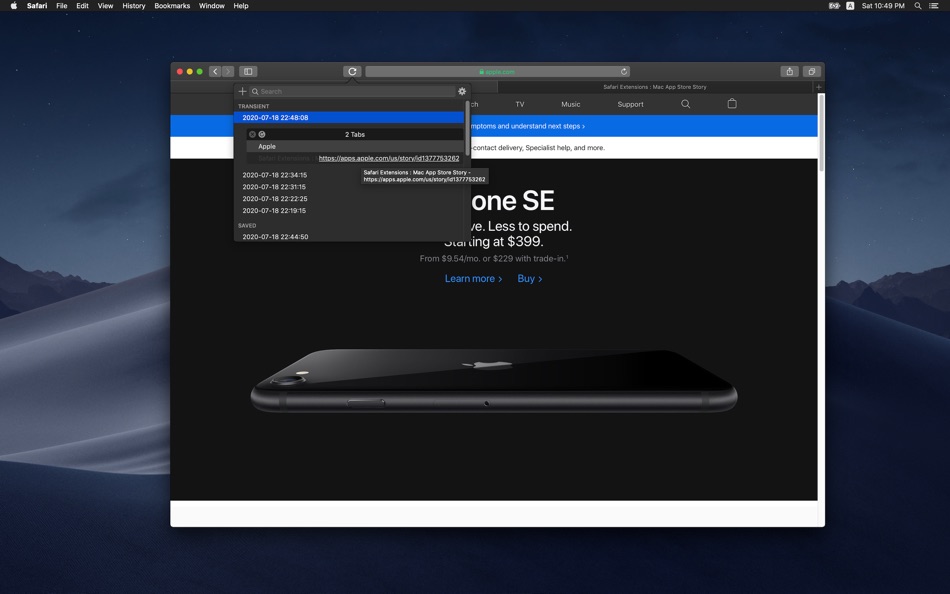Open the Safari menu
950x594 pixels.
[x=37, y=5]
